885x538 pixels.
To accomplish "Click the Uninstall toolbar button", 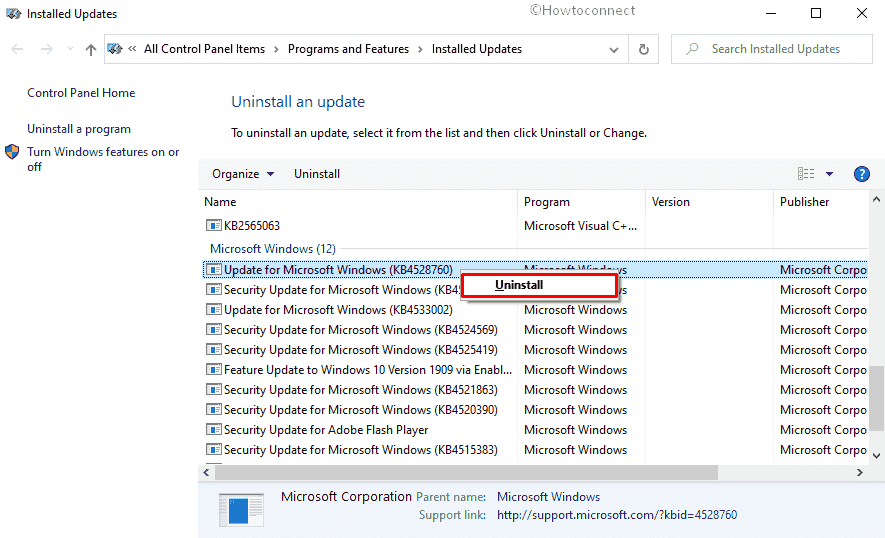I will (x=317, y=174).
